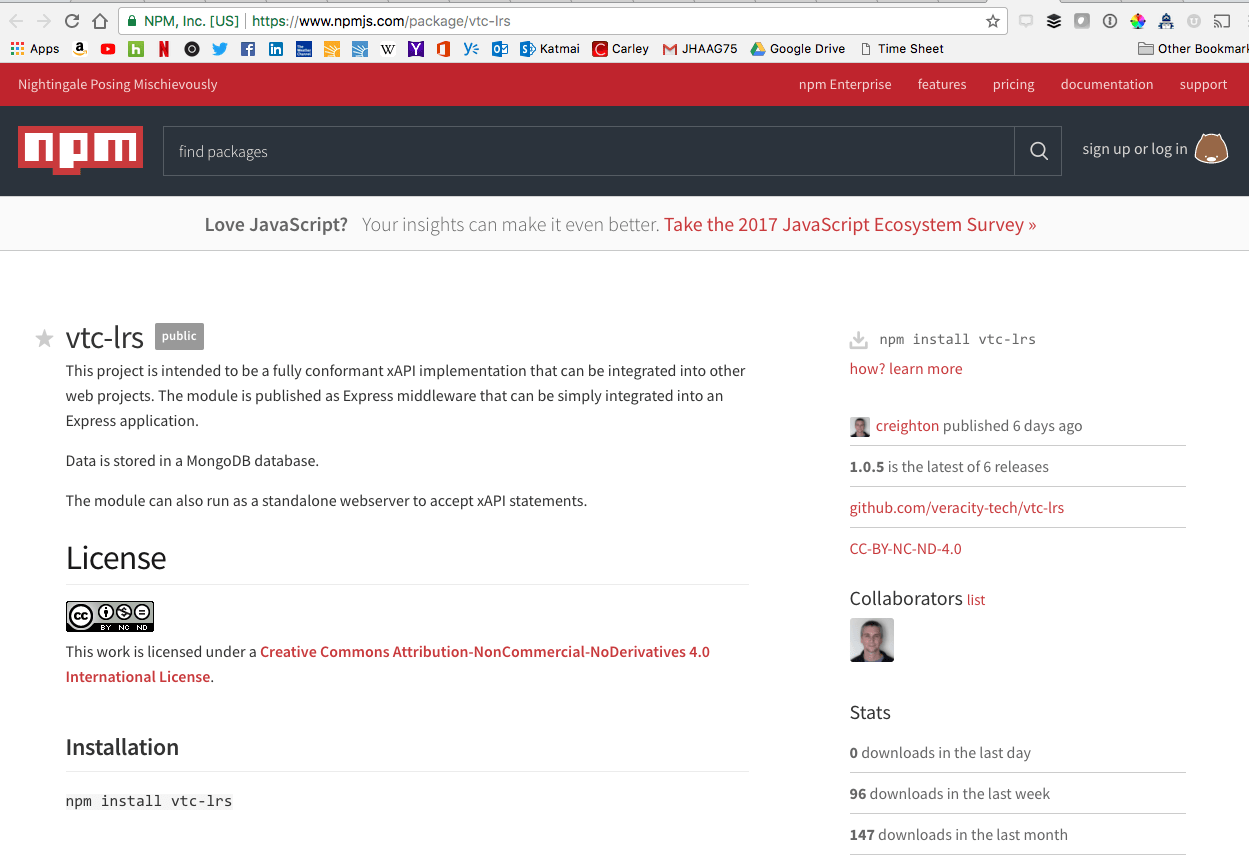Click the CC-BY-NC-ND-4.0 license link
The height and width of the screenshot is (860, 1249).
coord(906,549)
